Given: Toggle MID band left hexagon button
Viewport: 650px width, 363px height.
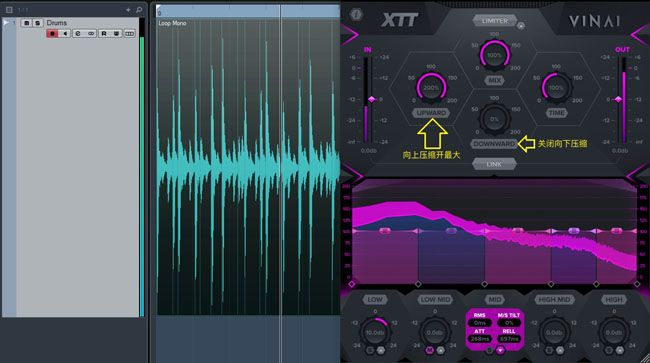Looking at the screenshot, I should pyautogui.click(x=489, y=351).
